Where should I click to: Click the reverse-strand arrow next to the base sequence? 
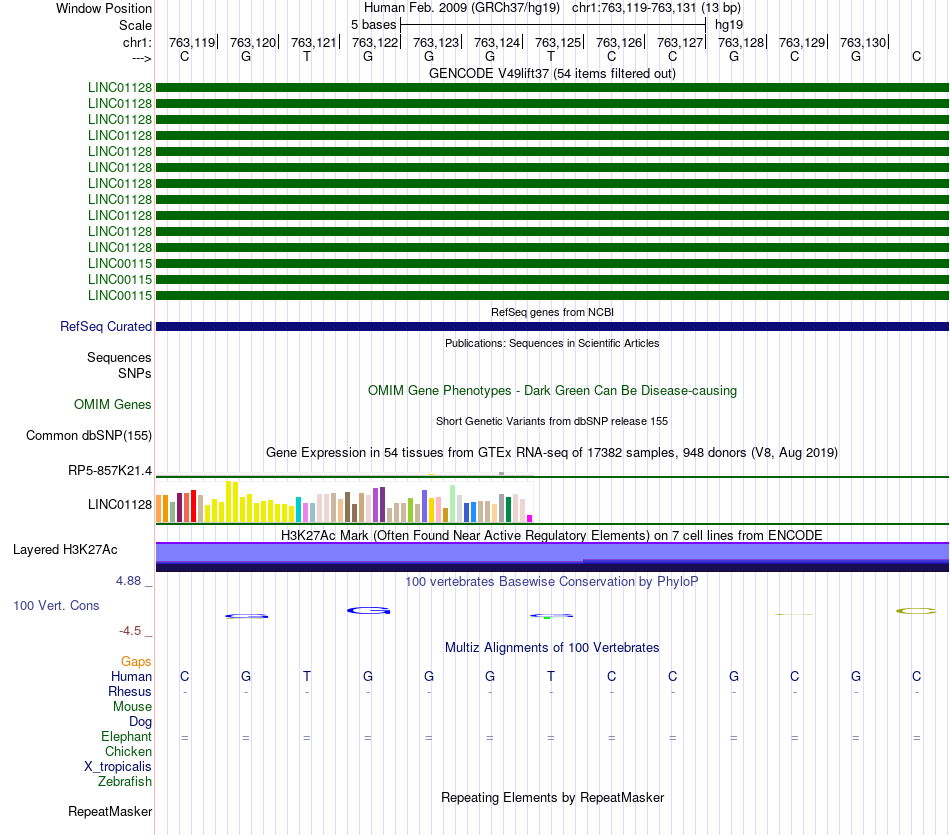click(141, 58)
